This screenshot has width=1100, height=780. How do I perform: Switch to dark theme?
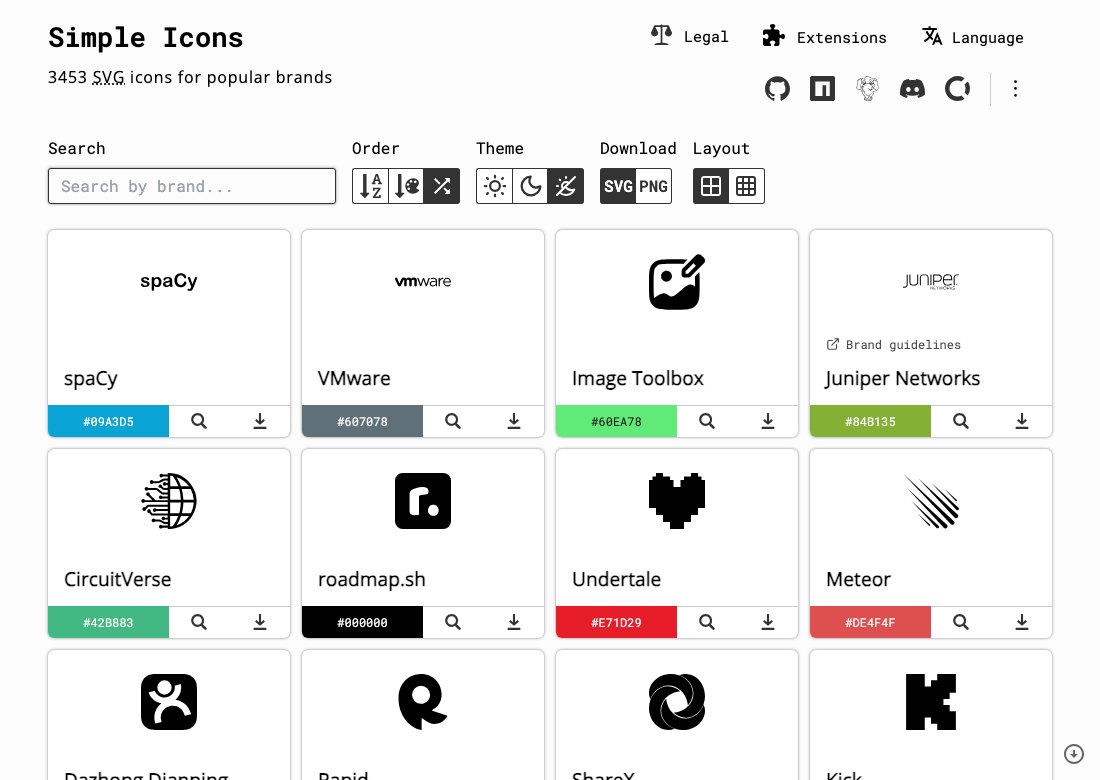(530, 186)
